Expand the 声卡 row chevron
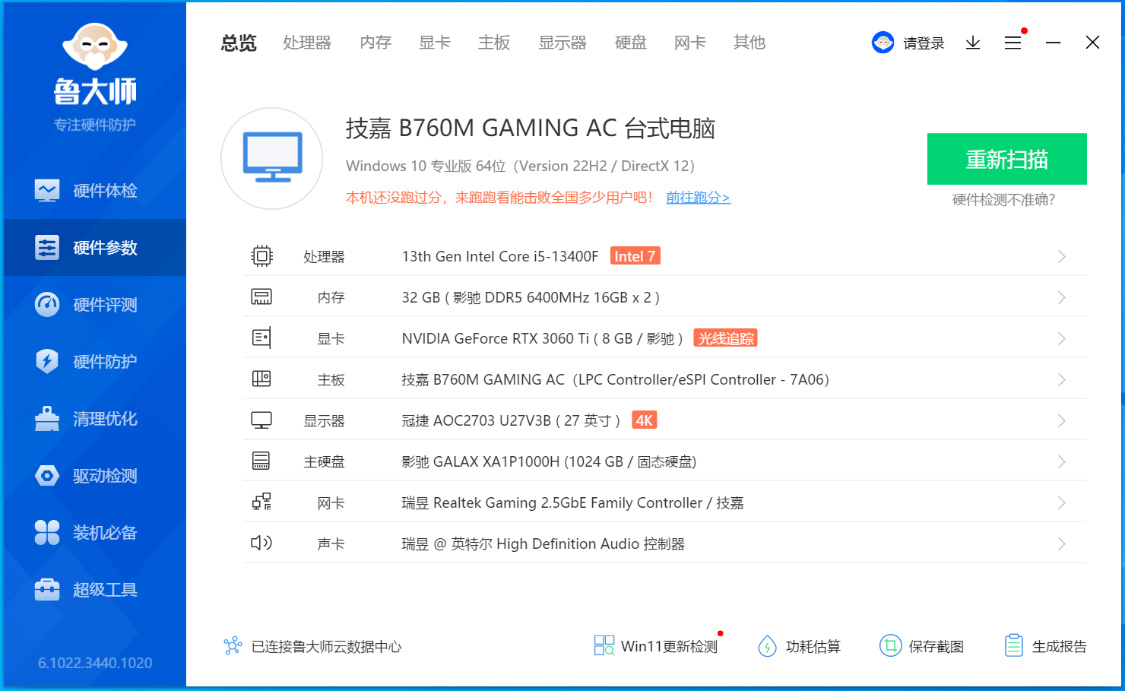Viewport: 1125px width, 691px height. [1062, 544]
